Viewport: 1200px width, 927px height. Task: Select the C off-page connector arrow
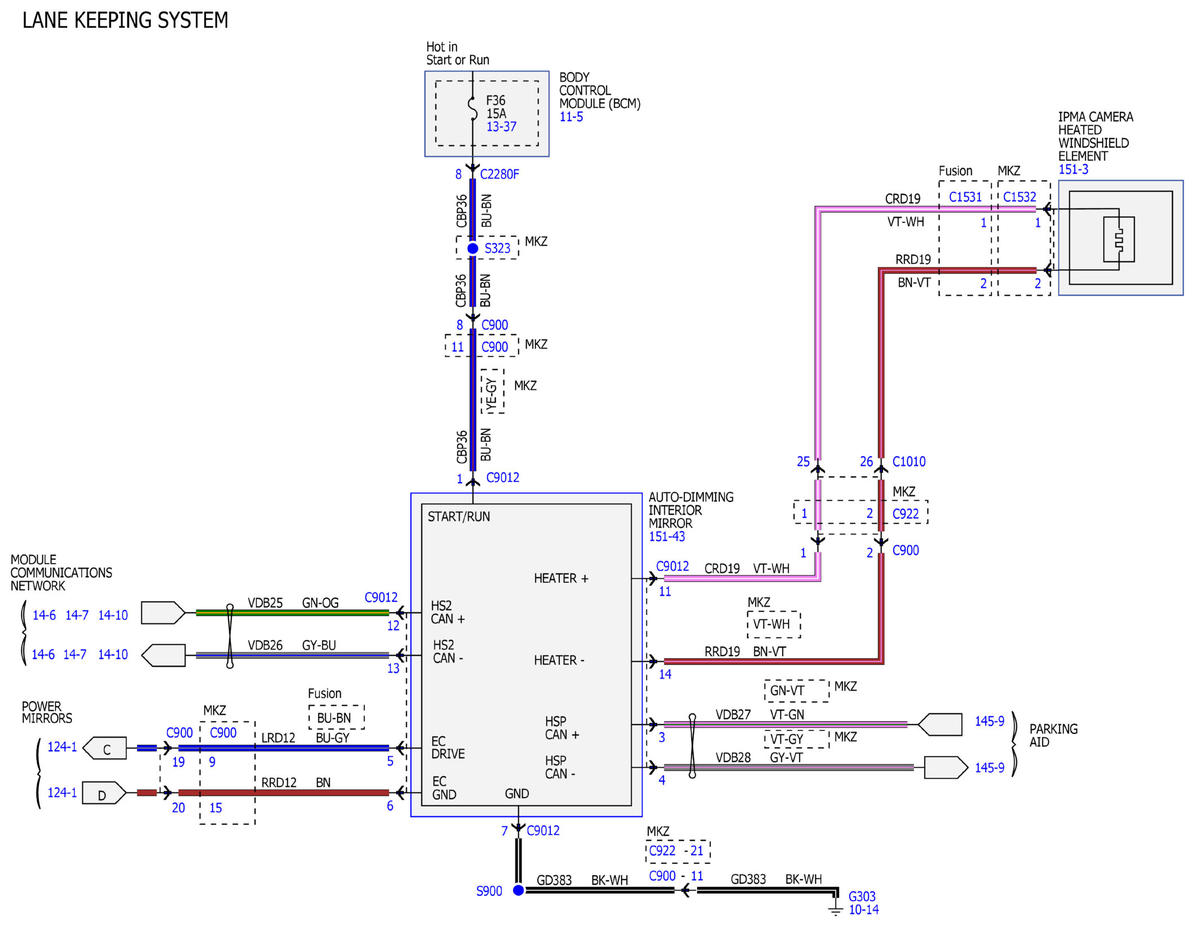[x=103, y=747]
